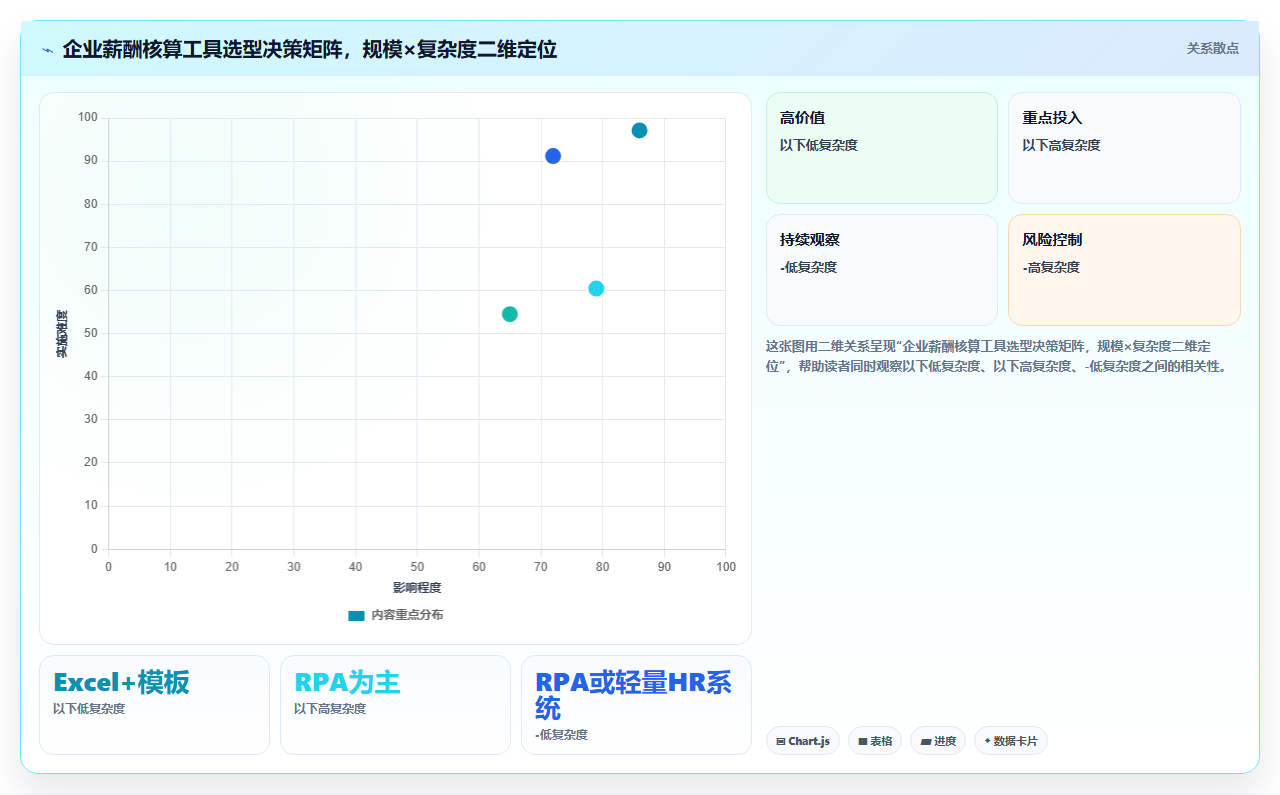Click the 表格 tag
1280x795 pixels.
pyautogui.click(x=875, y=741)
